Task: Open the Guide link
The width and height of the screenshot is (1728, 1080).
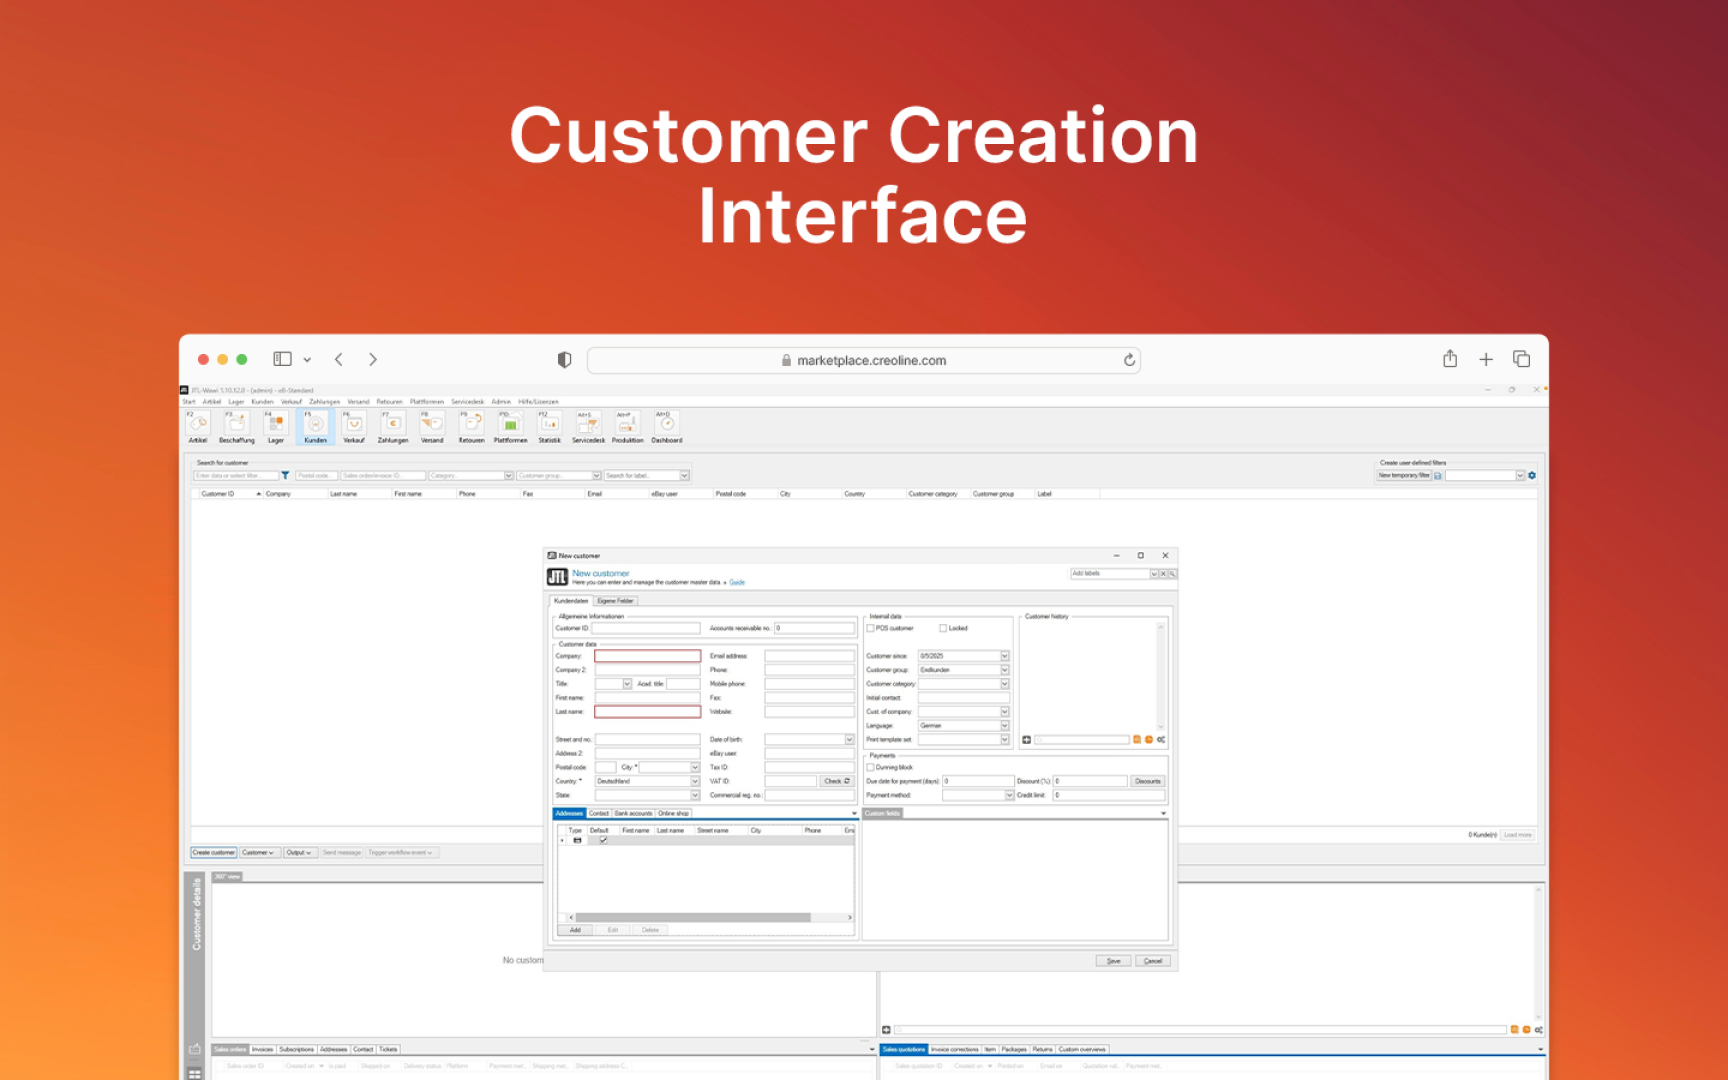Action: pos(737,582)
